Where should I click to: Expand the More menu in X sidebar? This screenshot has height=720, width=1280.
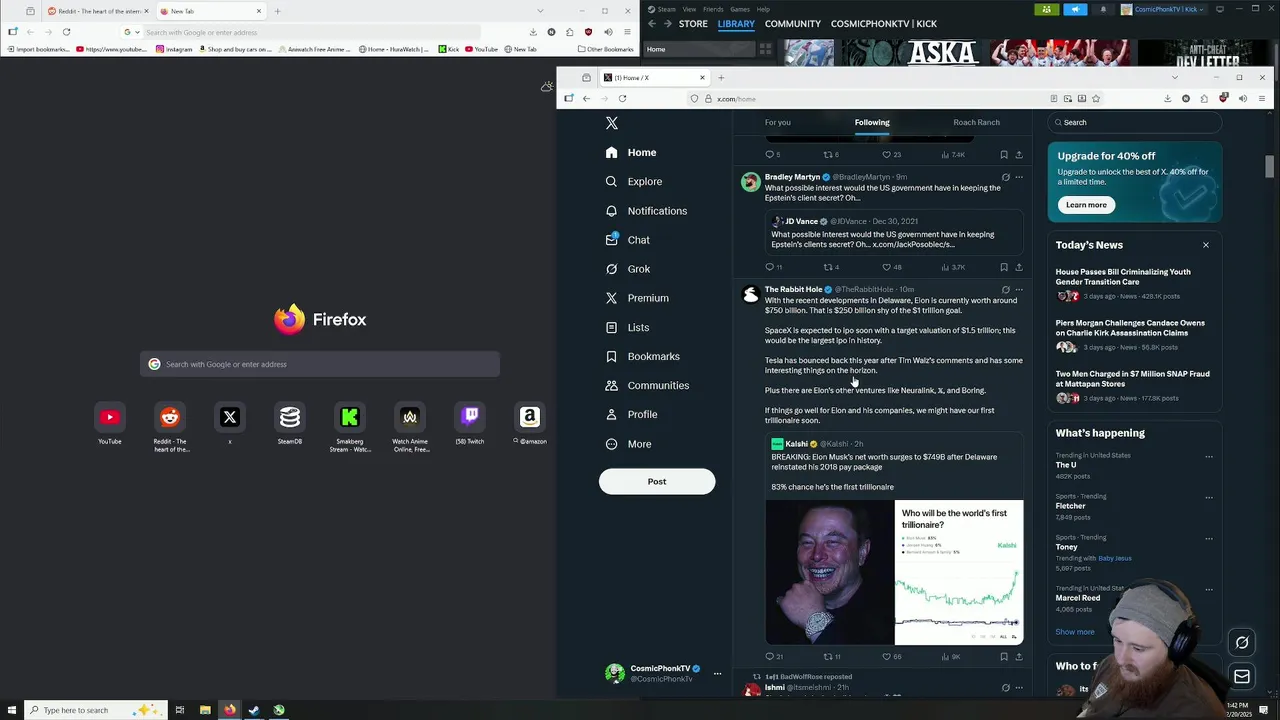point(628,444)
